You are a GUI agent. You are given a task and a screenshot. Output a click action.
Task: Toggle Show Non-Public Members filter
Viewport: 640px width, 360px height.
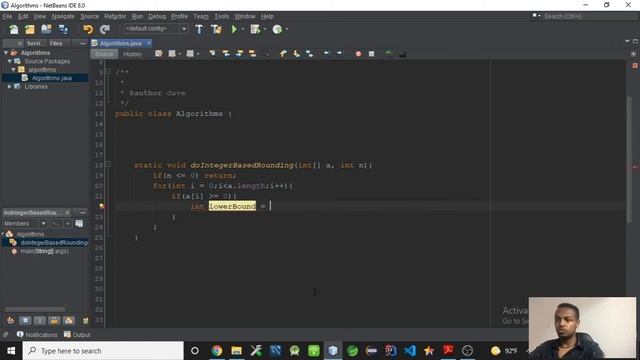click(54, 320)
